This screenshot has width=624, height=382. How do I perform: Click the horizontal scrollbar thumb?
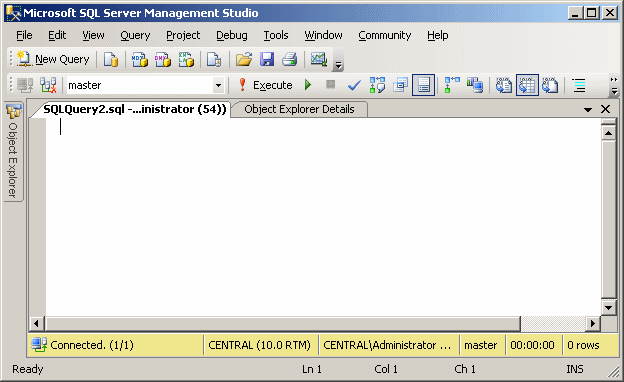(283, 324)
